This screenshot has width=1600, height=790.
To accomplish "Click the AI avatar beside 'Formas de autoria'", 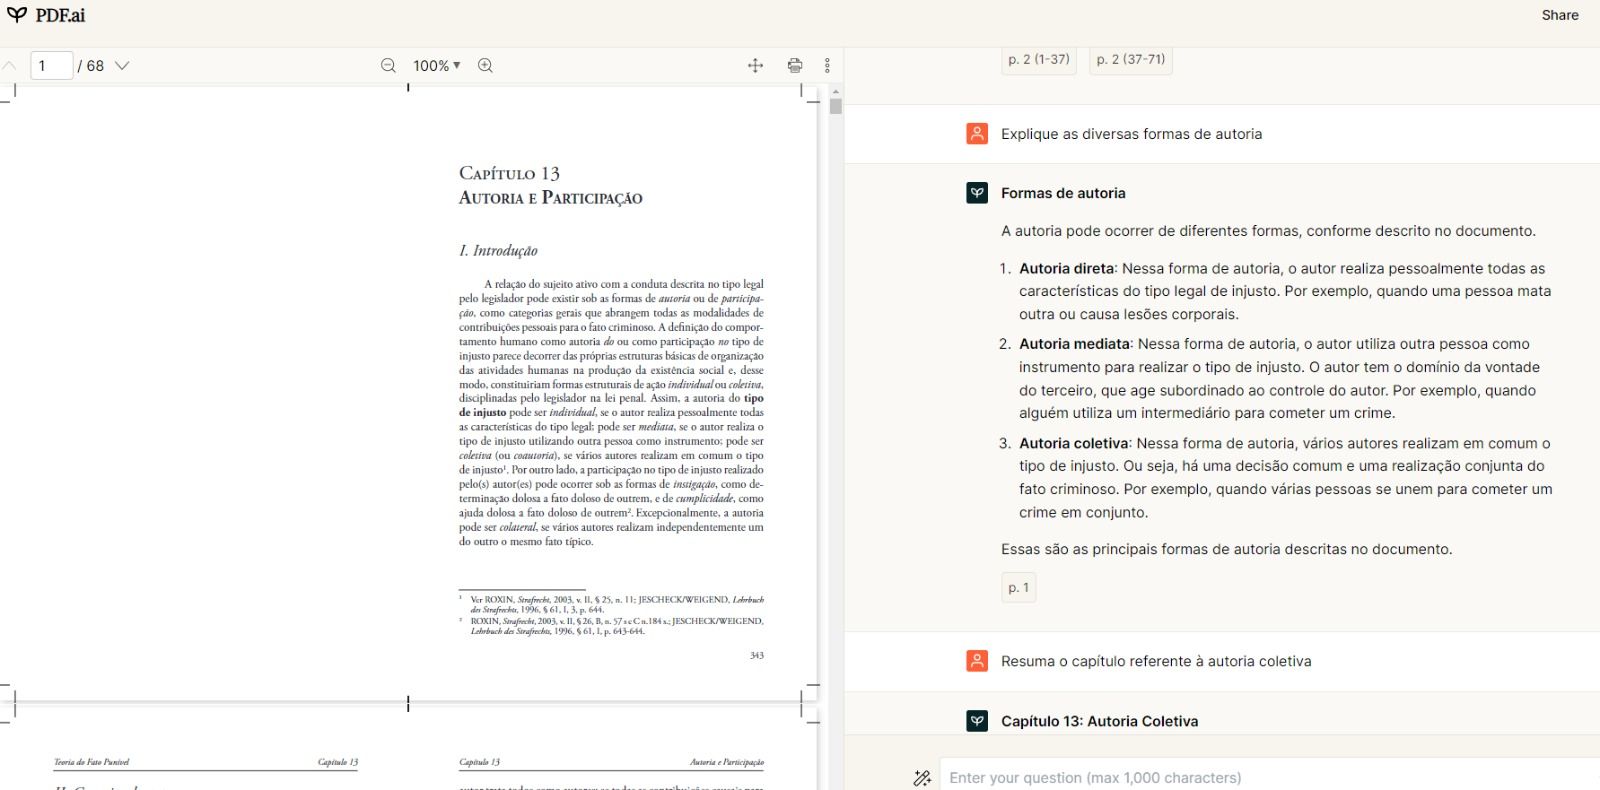I will click(977, 193).
